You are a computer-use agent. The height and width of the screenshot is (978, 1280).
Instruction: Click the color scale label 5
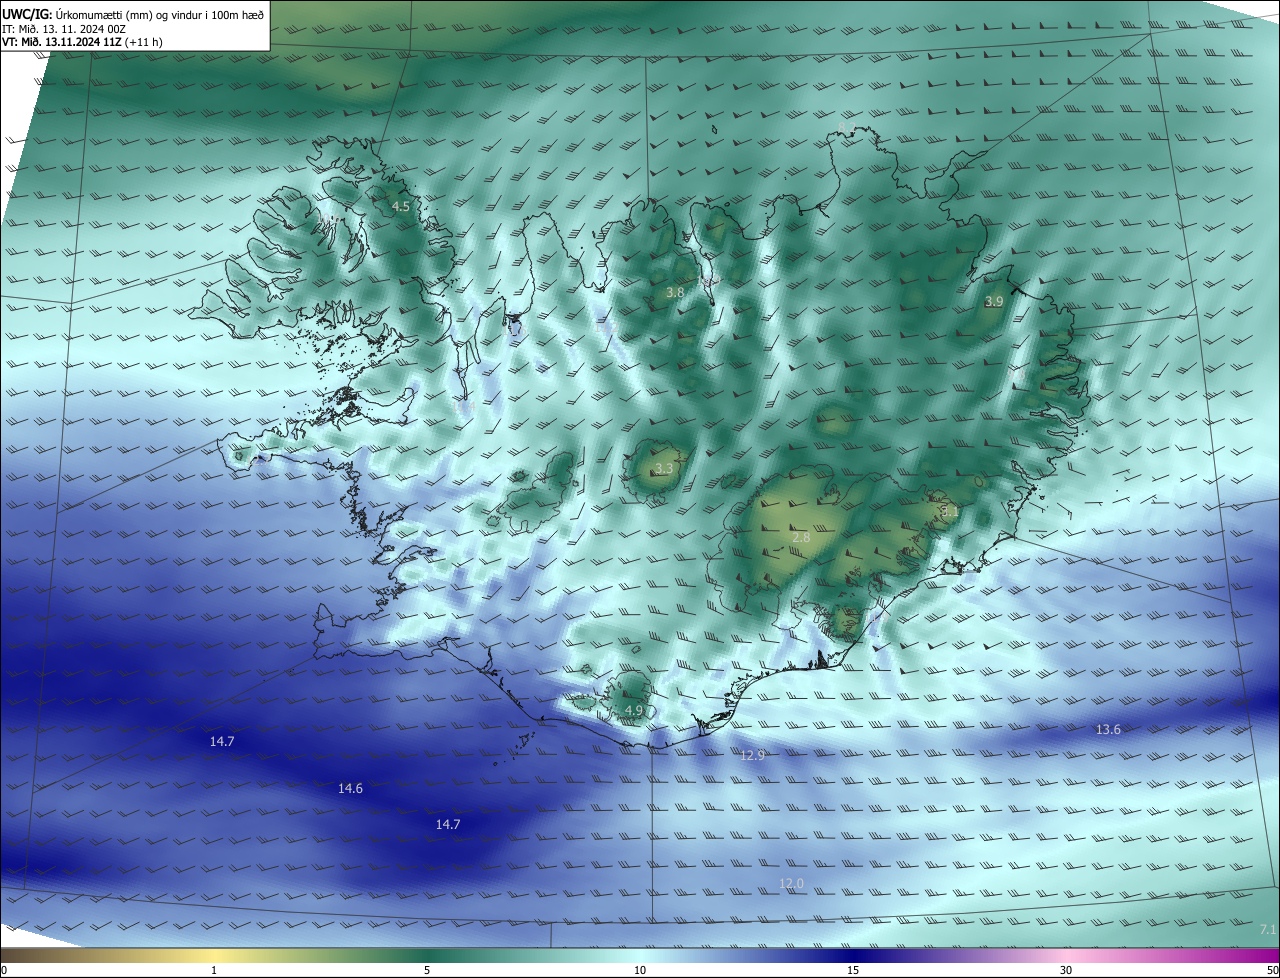tap(427, 971)
